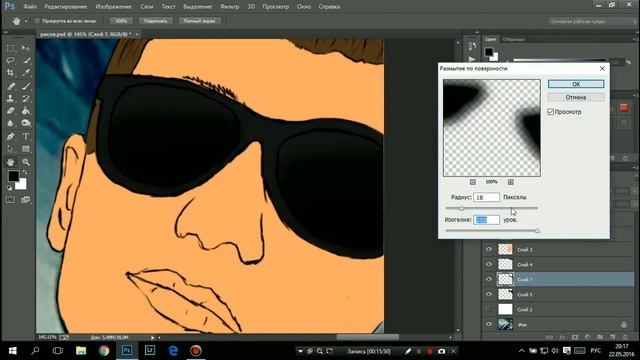The image size is (640, 360).
Task: Select the Path Selection tool
Action: tap(11, 149)
